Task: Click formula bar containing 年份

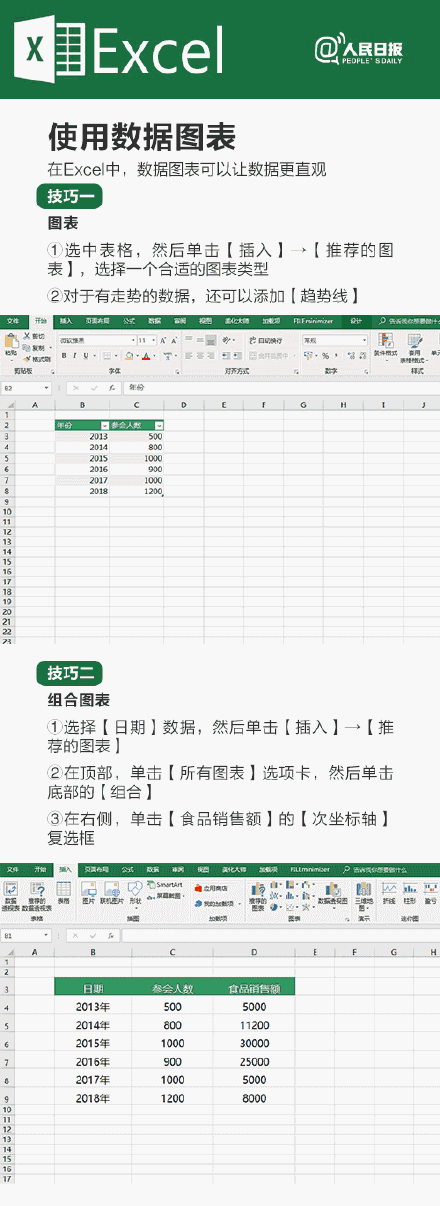Action: pos(280,386)
